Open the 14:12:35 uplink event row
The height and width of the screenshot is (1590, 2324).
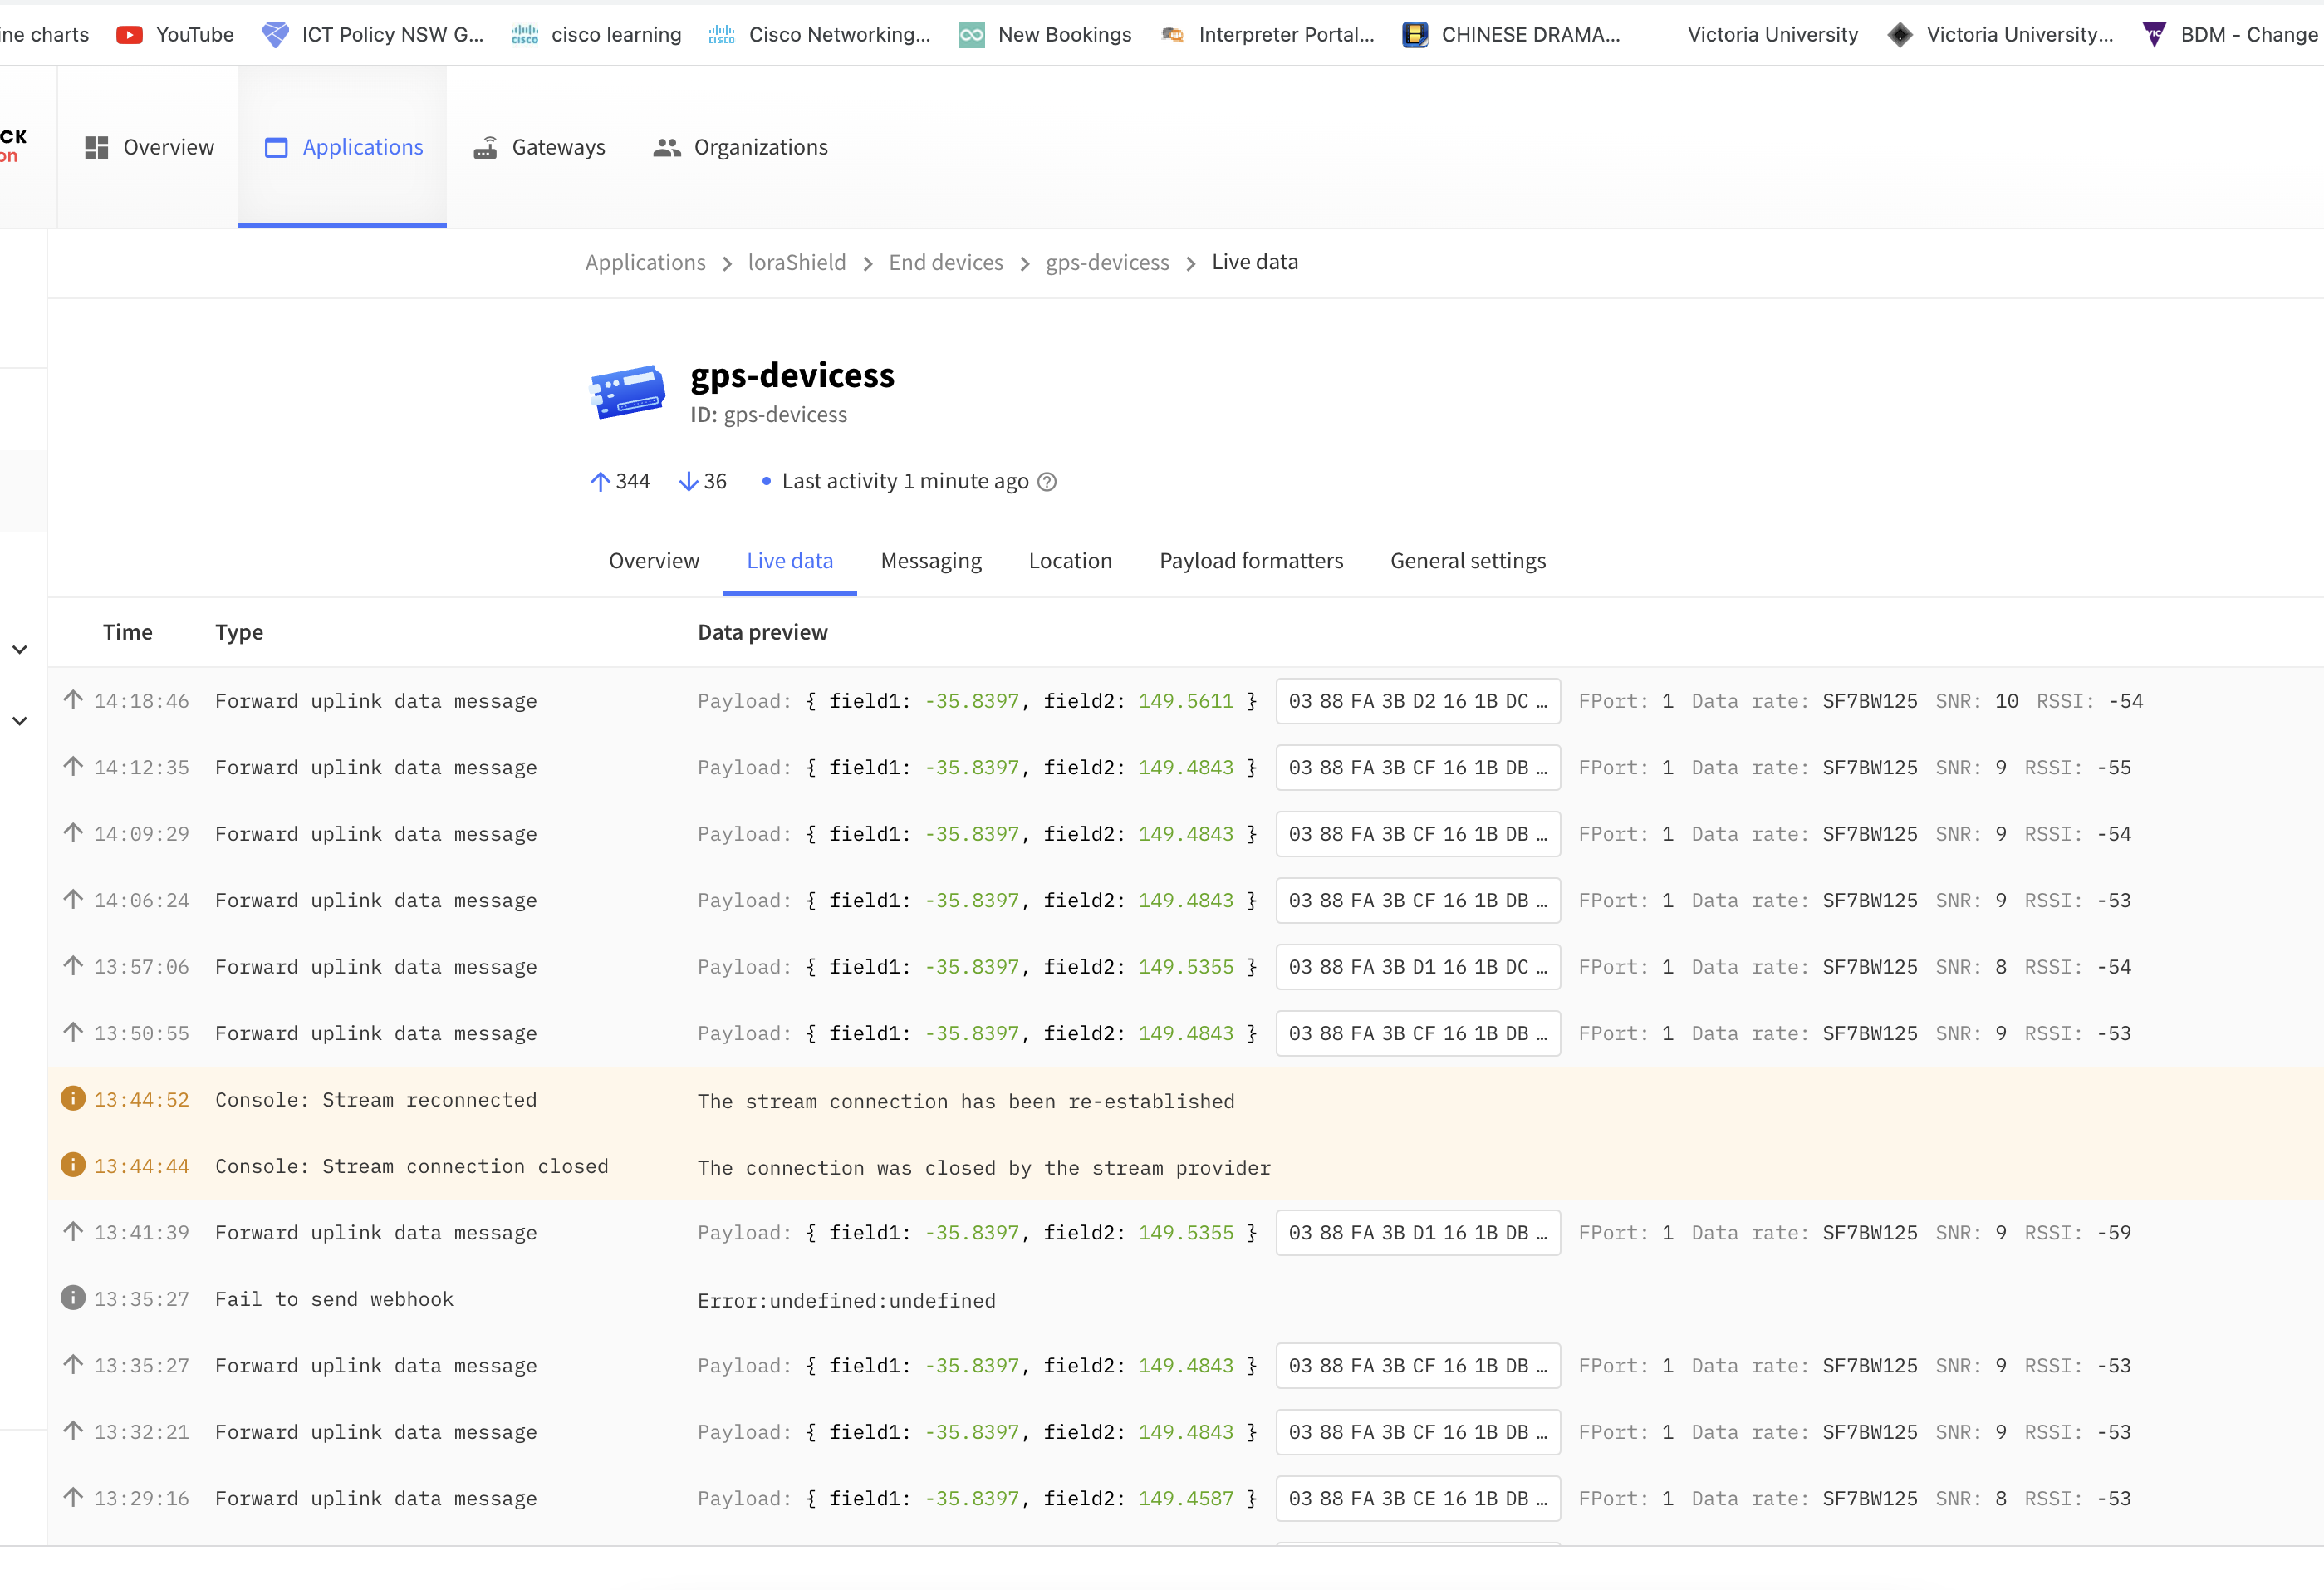(375, 768)
